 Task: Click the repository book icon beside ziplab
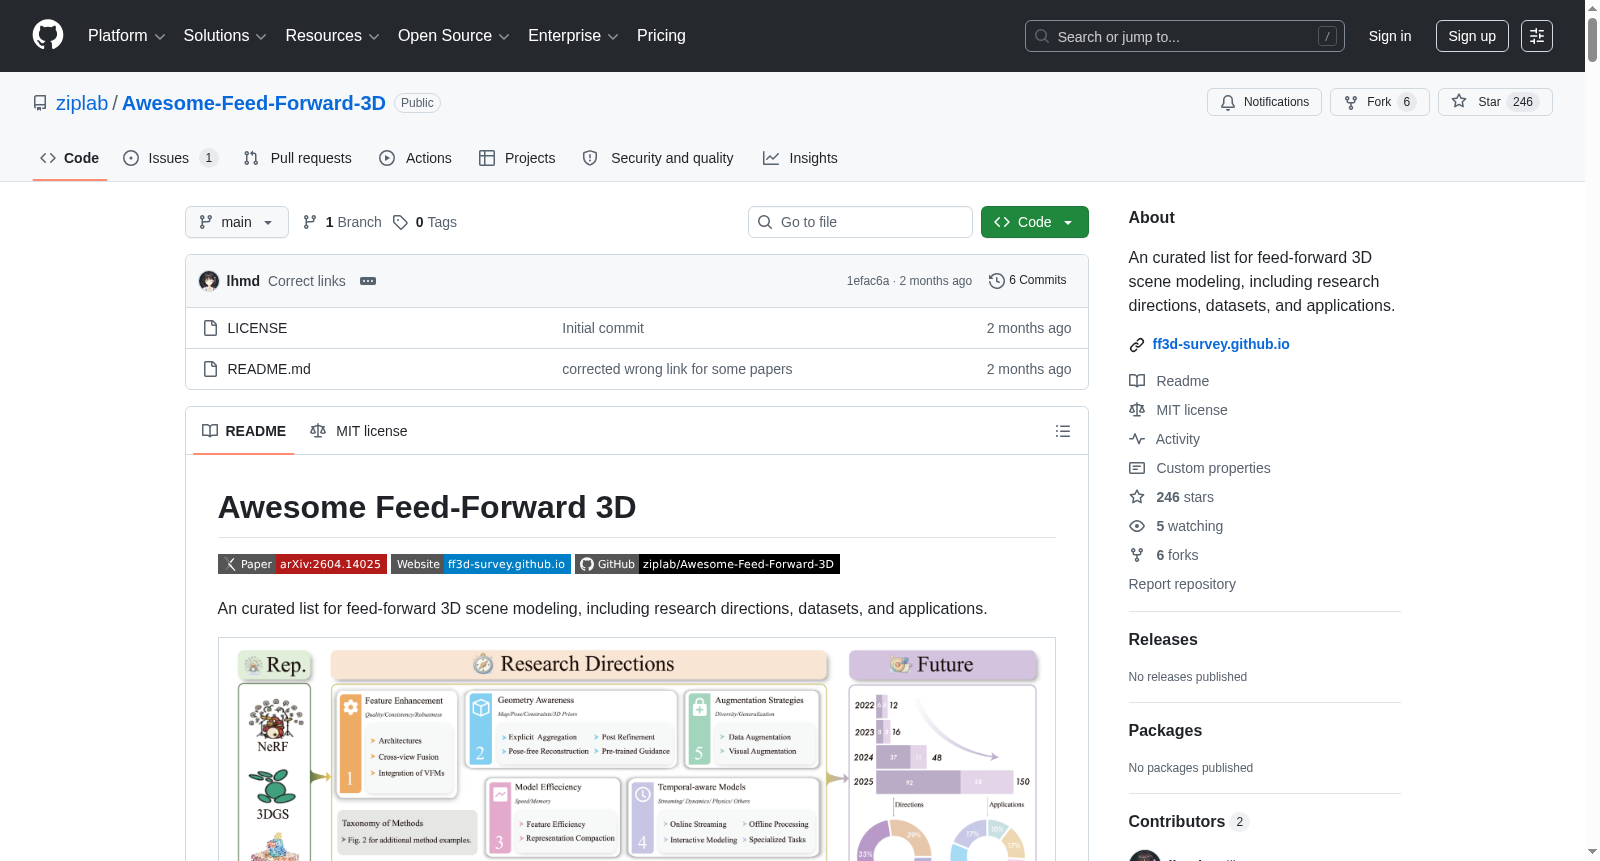click(40, 103)
